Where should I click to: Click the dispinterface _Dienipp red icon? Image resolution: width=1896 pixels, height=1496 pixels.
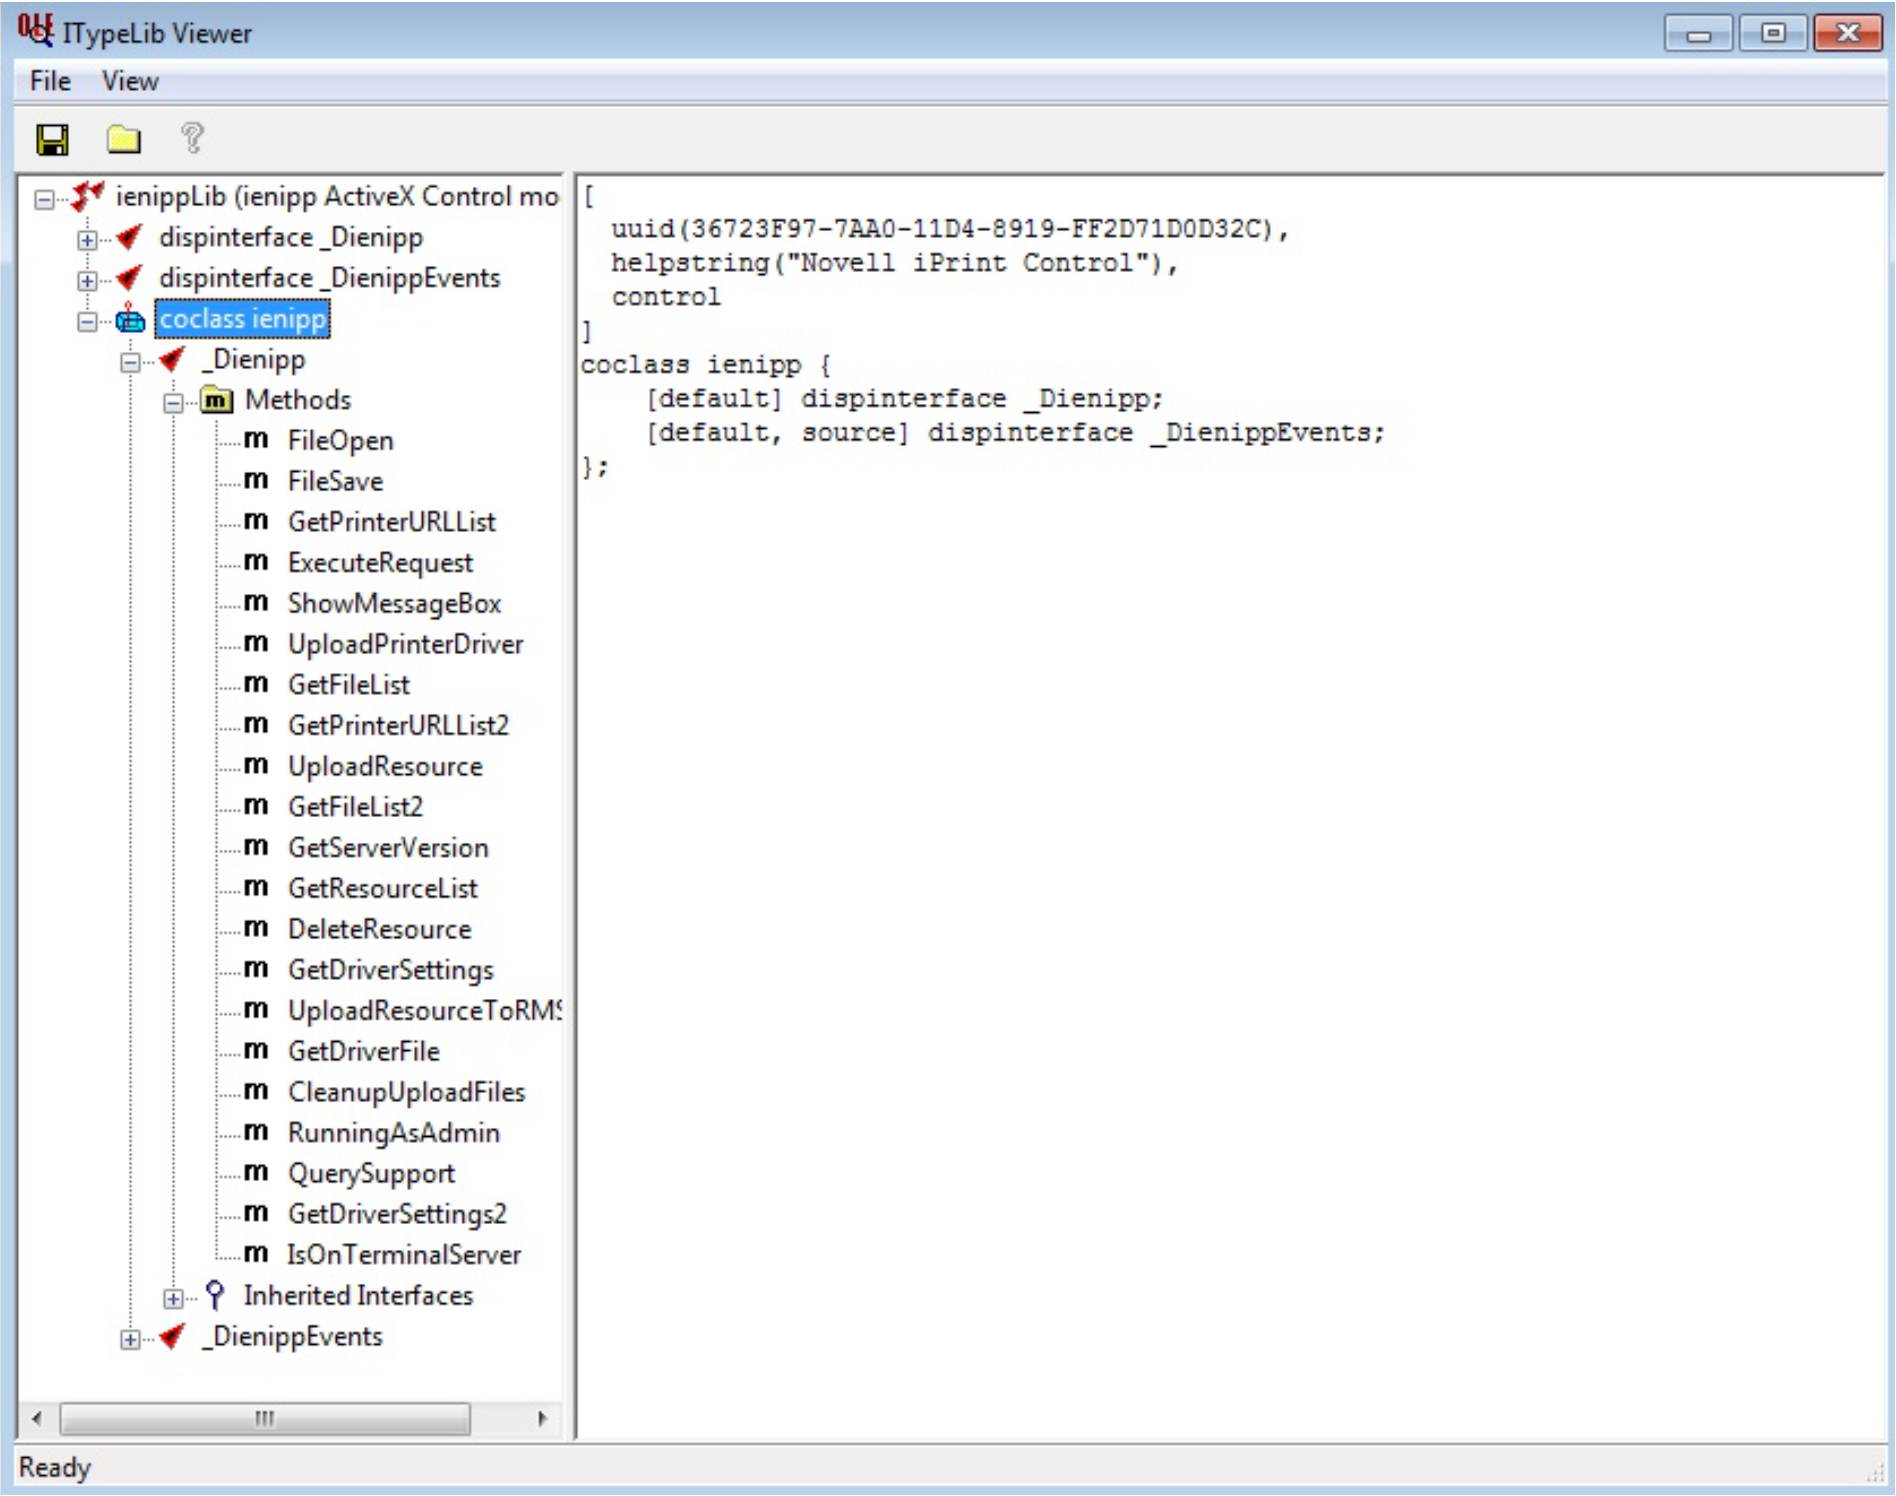coord(130,237)
